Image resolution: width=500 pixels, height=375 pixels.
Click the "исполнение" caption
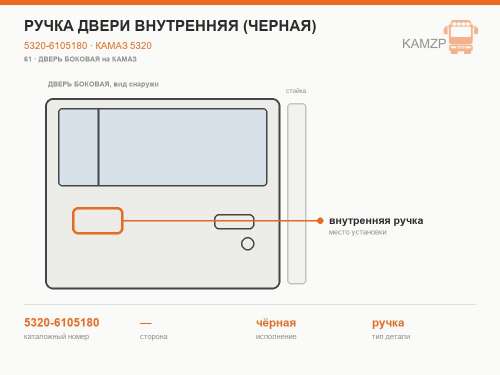point(276,337)
